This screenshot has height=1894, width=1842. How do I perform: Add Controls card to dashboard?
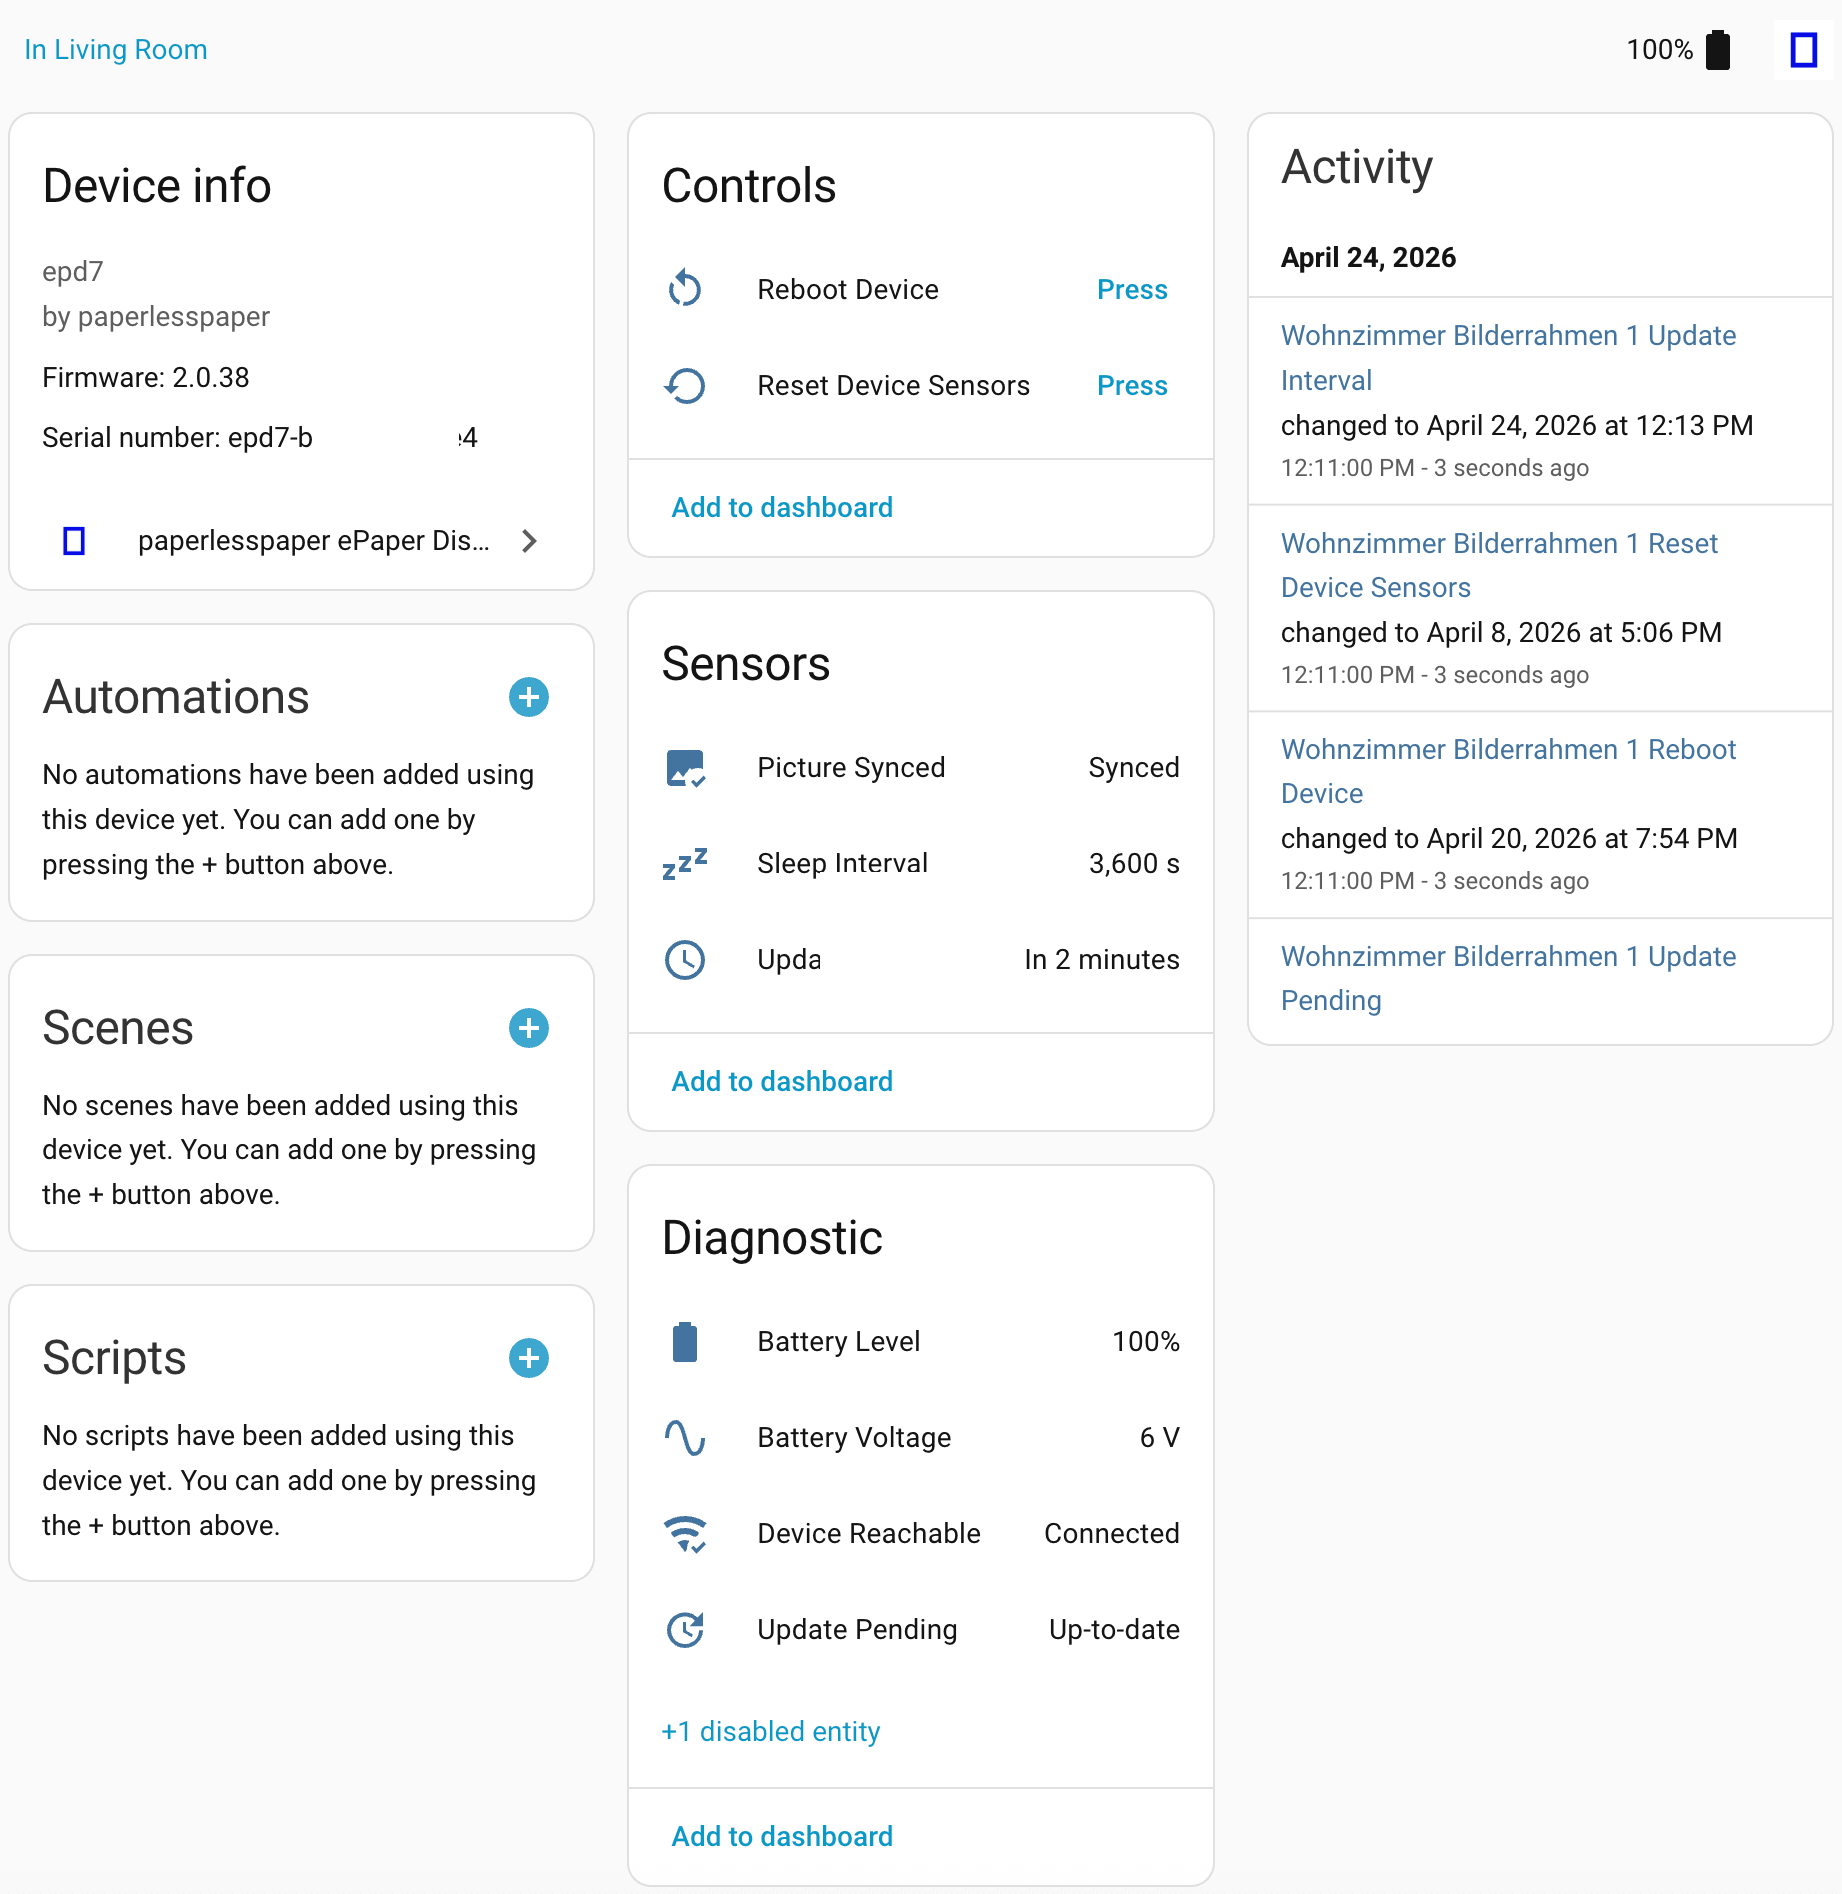pyautogui.click(x=782, y=507)
